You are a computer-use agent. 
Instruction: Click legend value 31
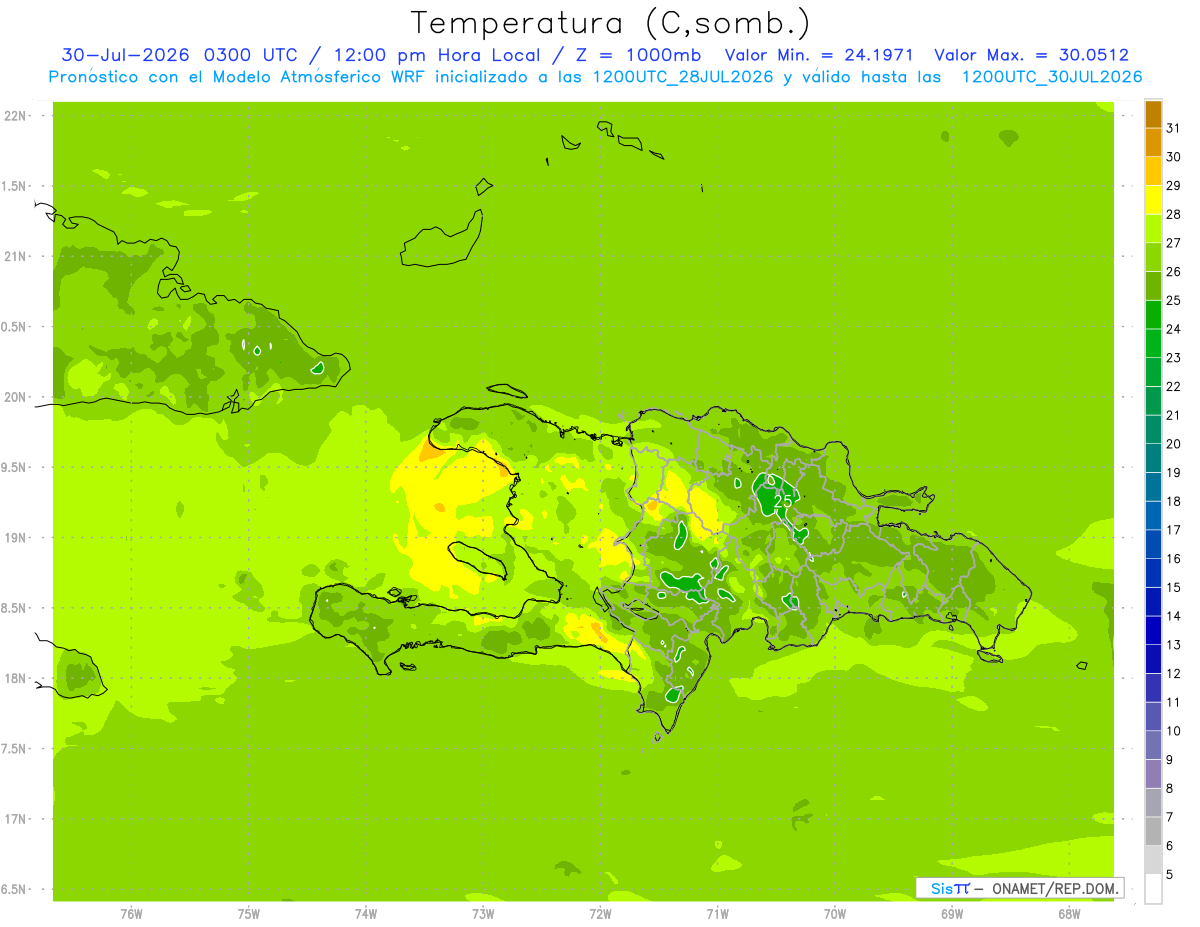coord(1173,128)
